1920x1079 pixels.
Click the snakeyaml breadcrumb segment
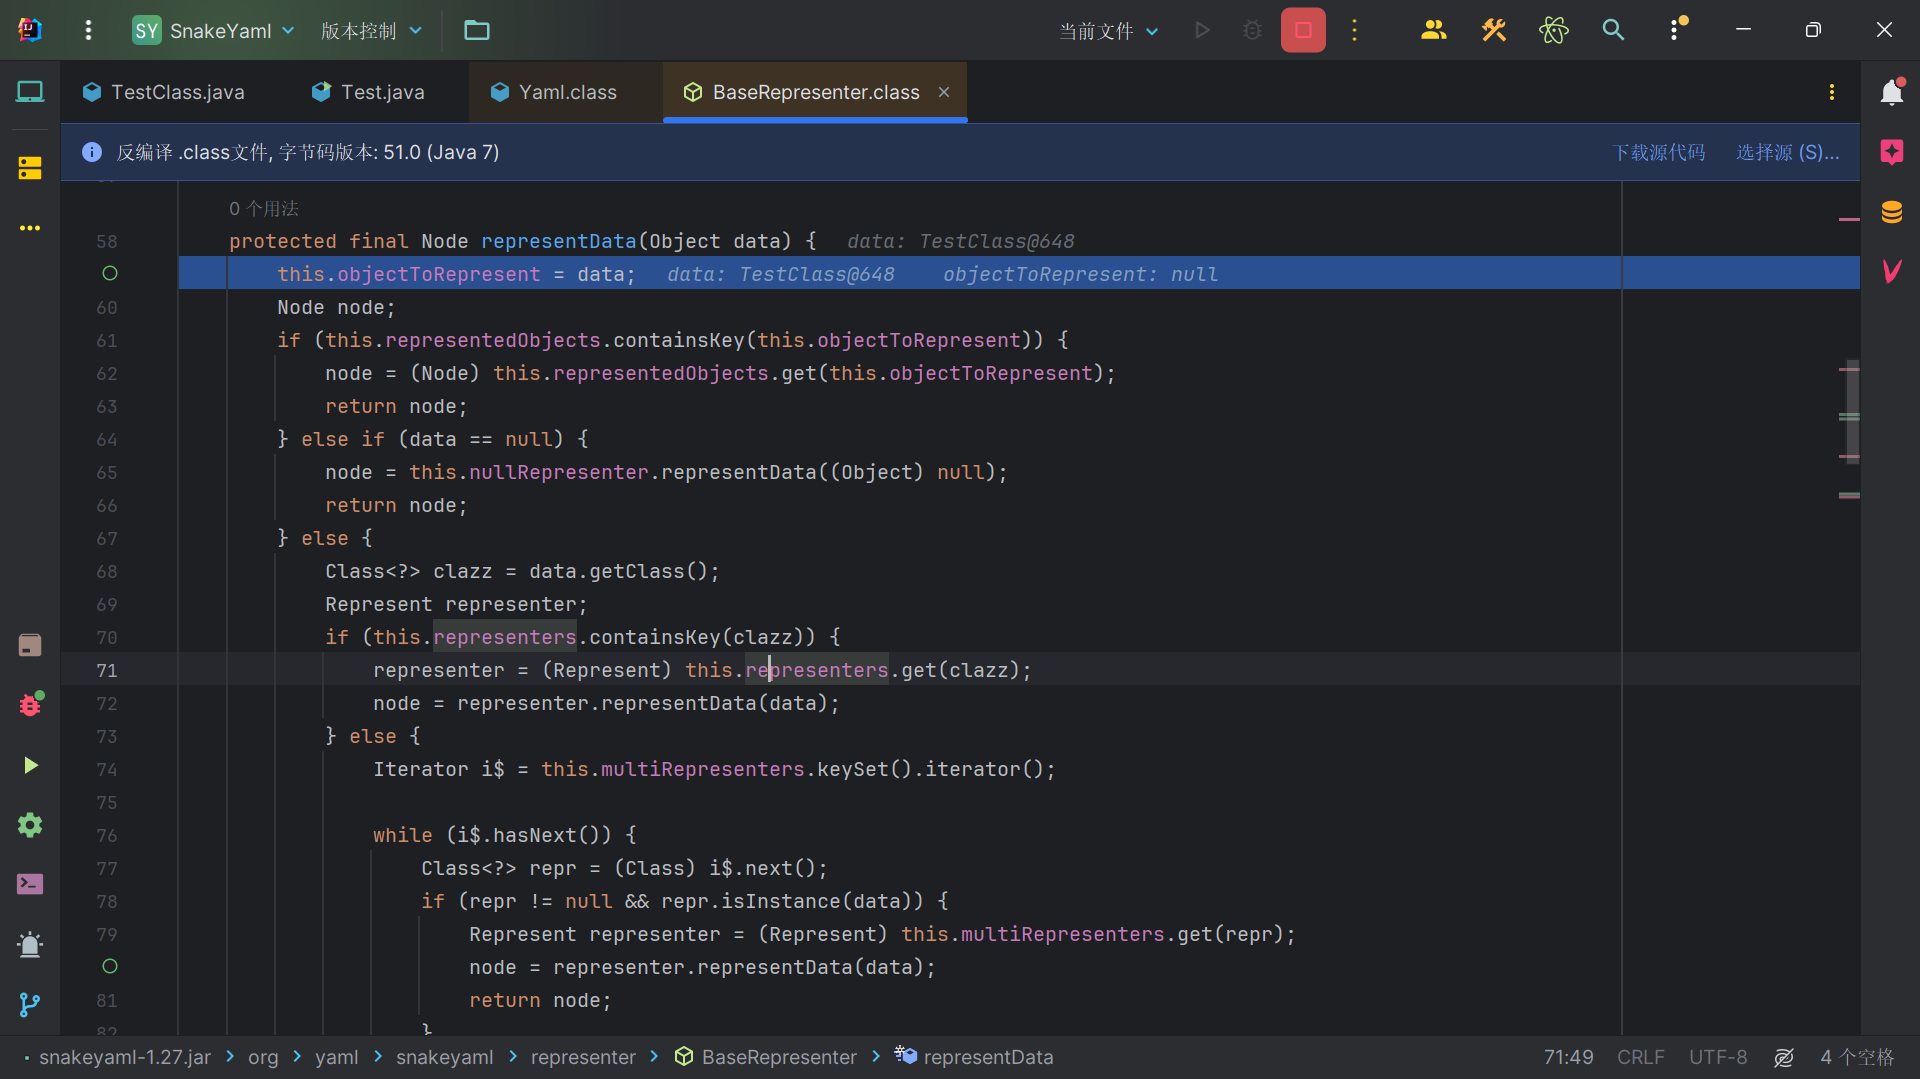click(444, 1057)
